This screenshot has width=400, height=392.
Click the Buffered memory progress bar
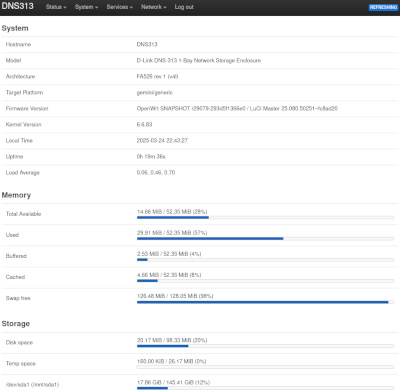[265, 260]
